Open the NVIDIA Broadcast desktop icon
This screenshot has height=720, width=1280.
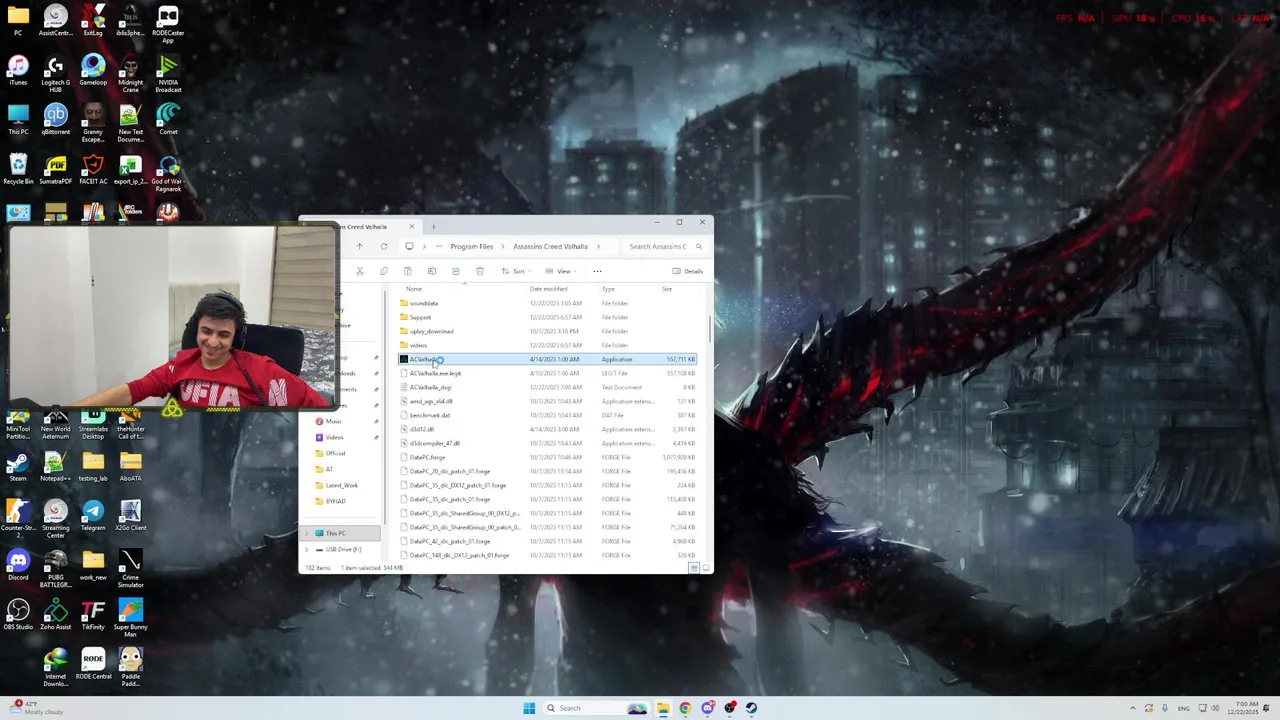168,74
